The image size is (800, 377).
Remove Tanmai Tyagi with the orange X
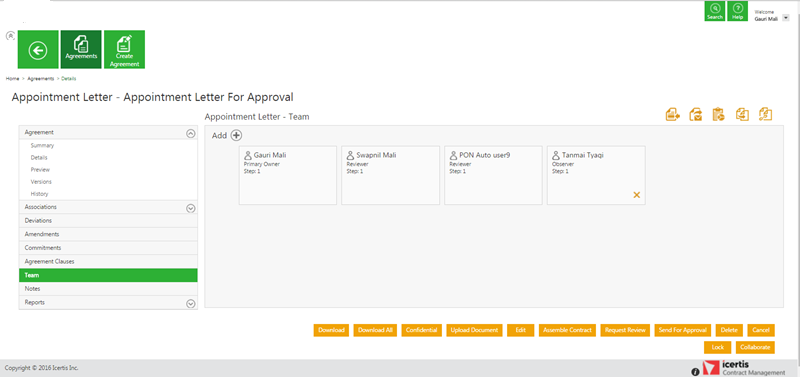point(637,195)
